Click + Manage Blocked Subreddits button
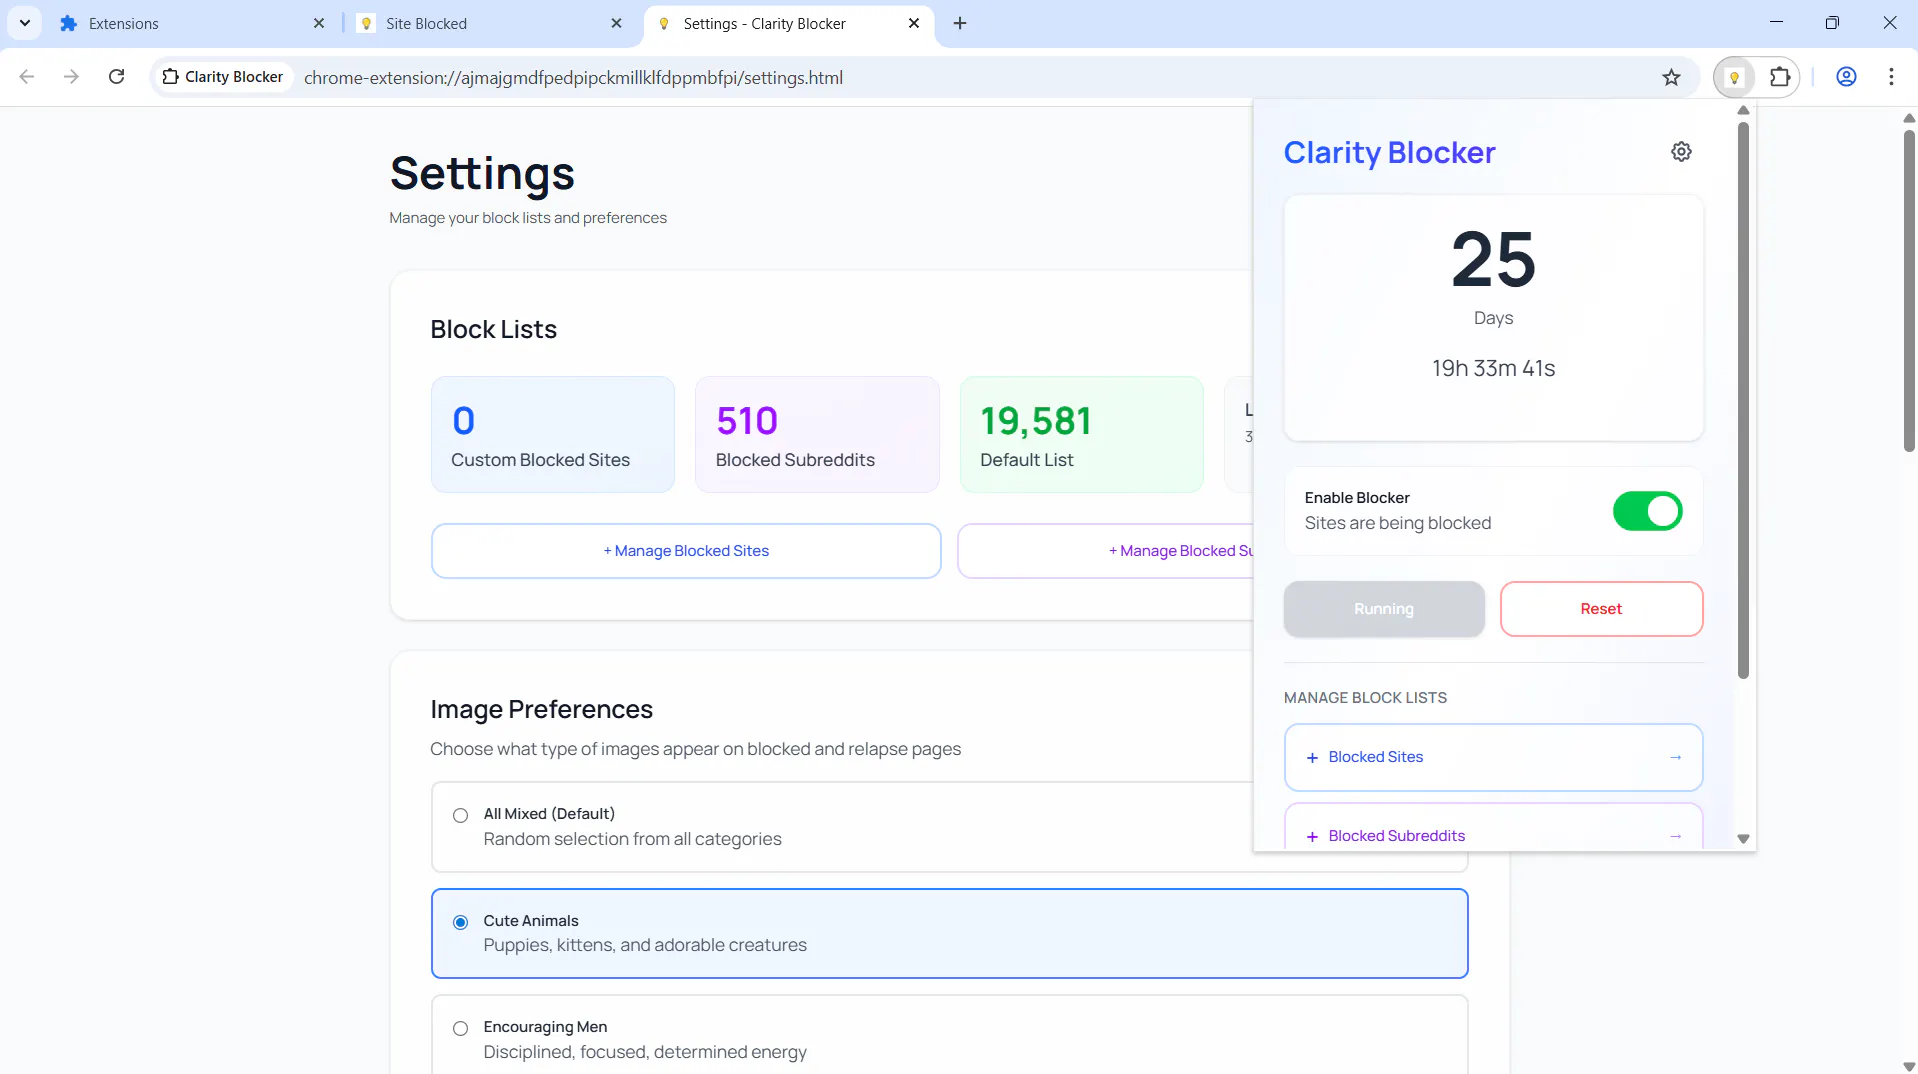 (x=1105, y=551)
